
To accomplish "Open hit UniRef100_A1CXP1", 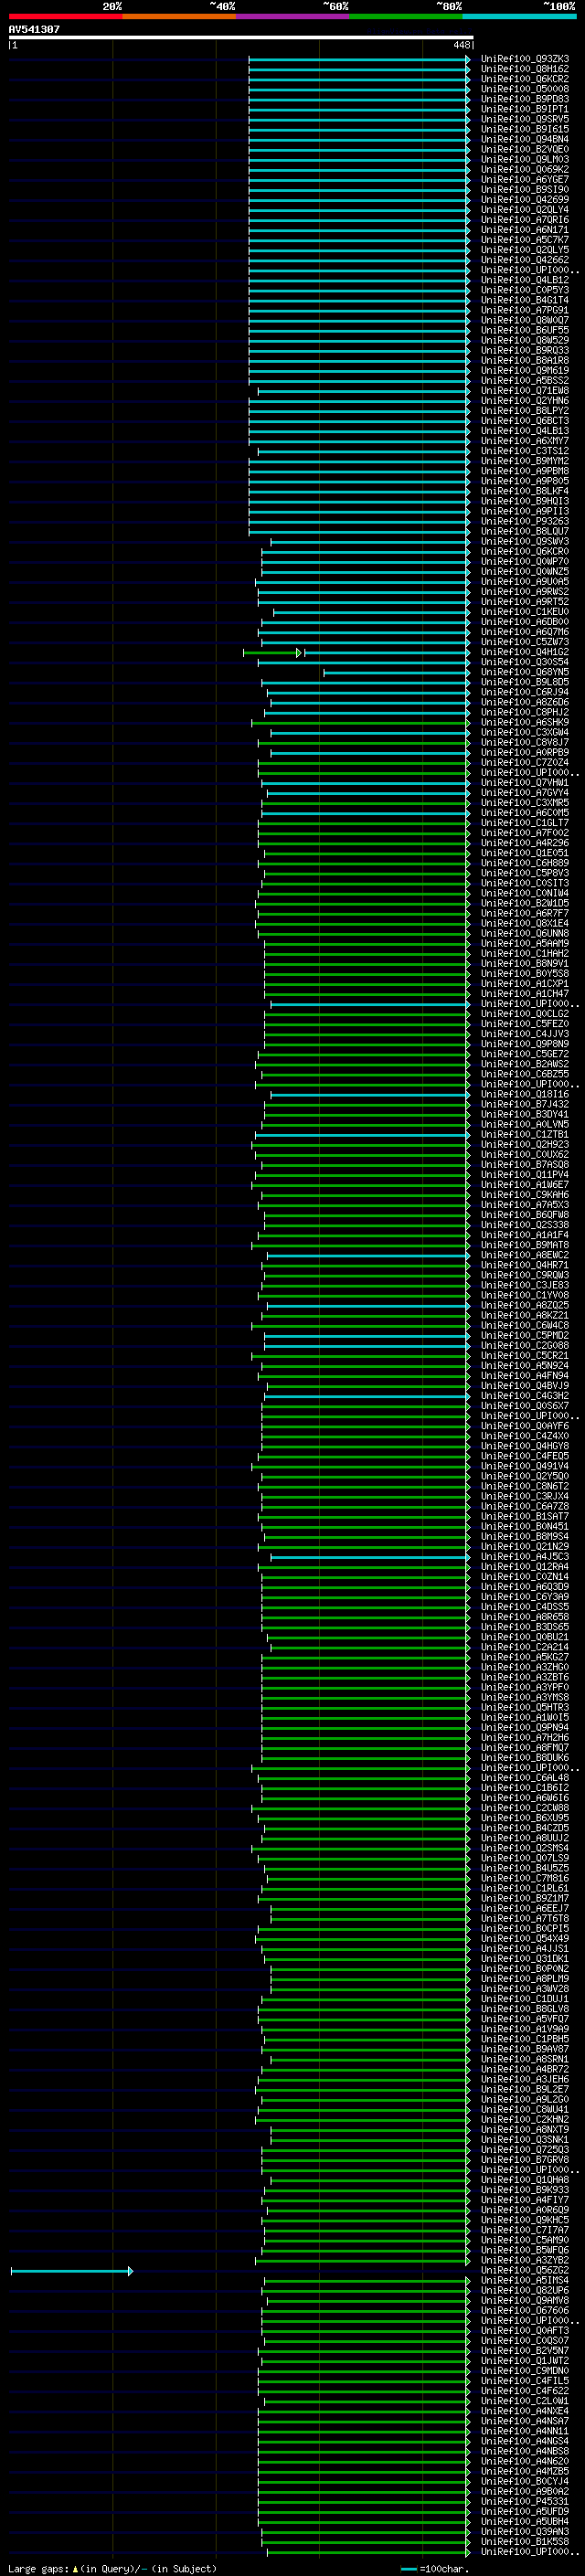I will coord(525,983).
